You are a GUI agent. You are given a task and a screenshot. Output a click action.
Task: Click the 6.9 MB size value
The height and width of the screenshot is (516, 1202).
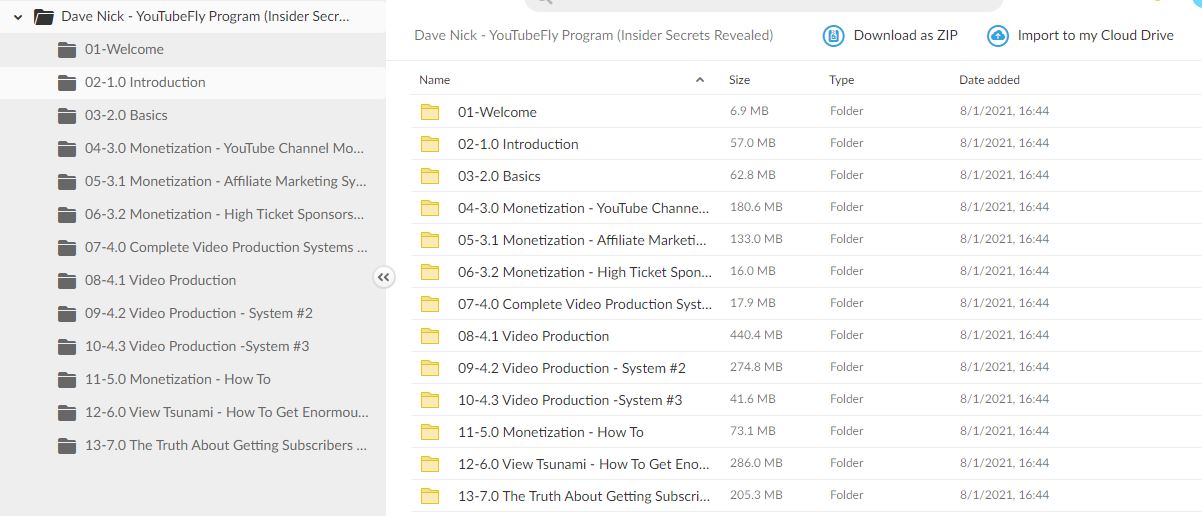coord(749,111)
